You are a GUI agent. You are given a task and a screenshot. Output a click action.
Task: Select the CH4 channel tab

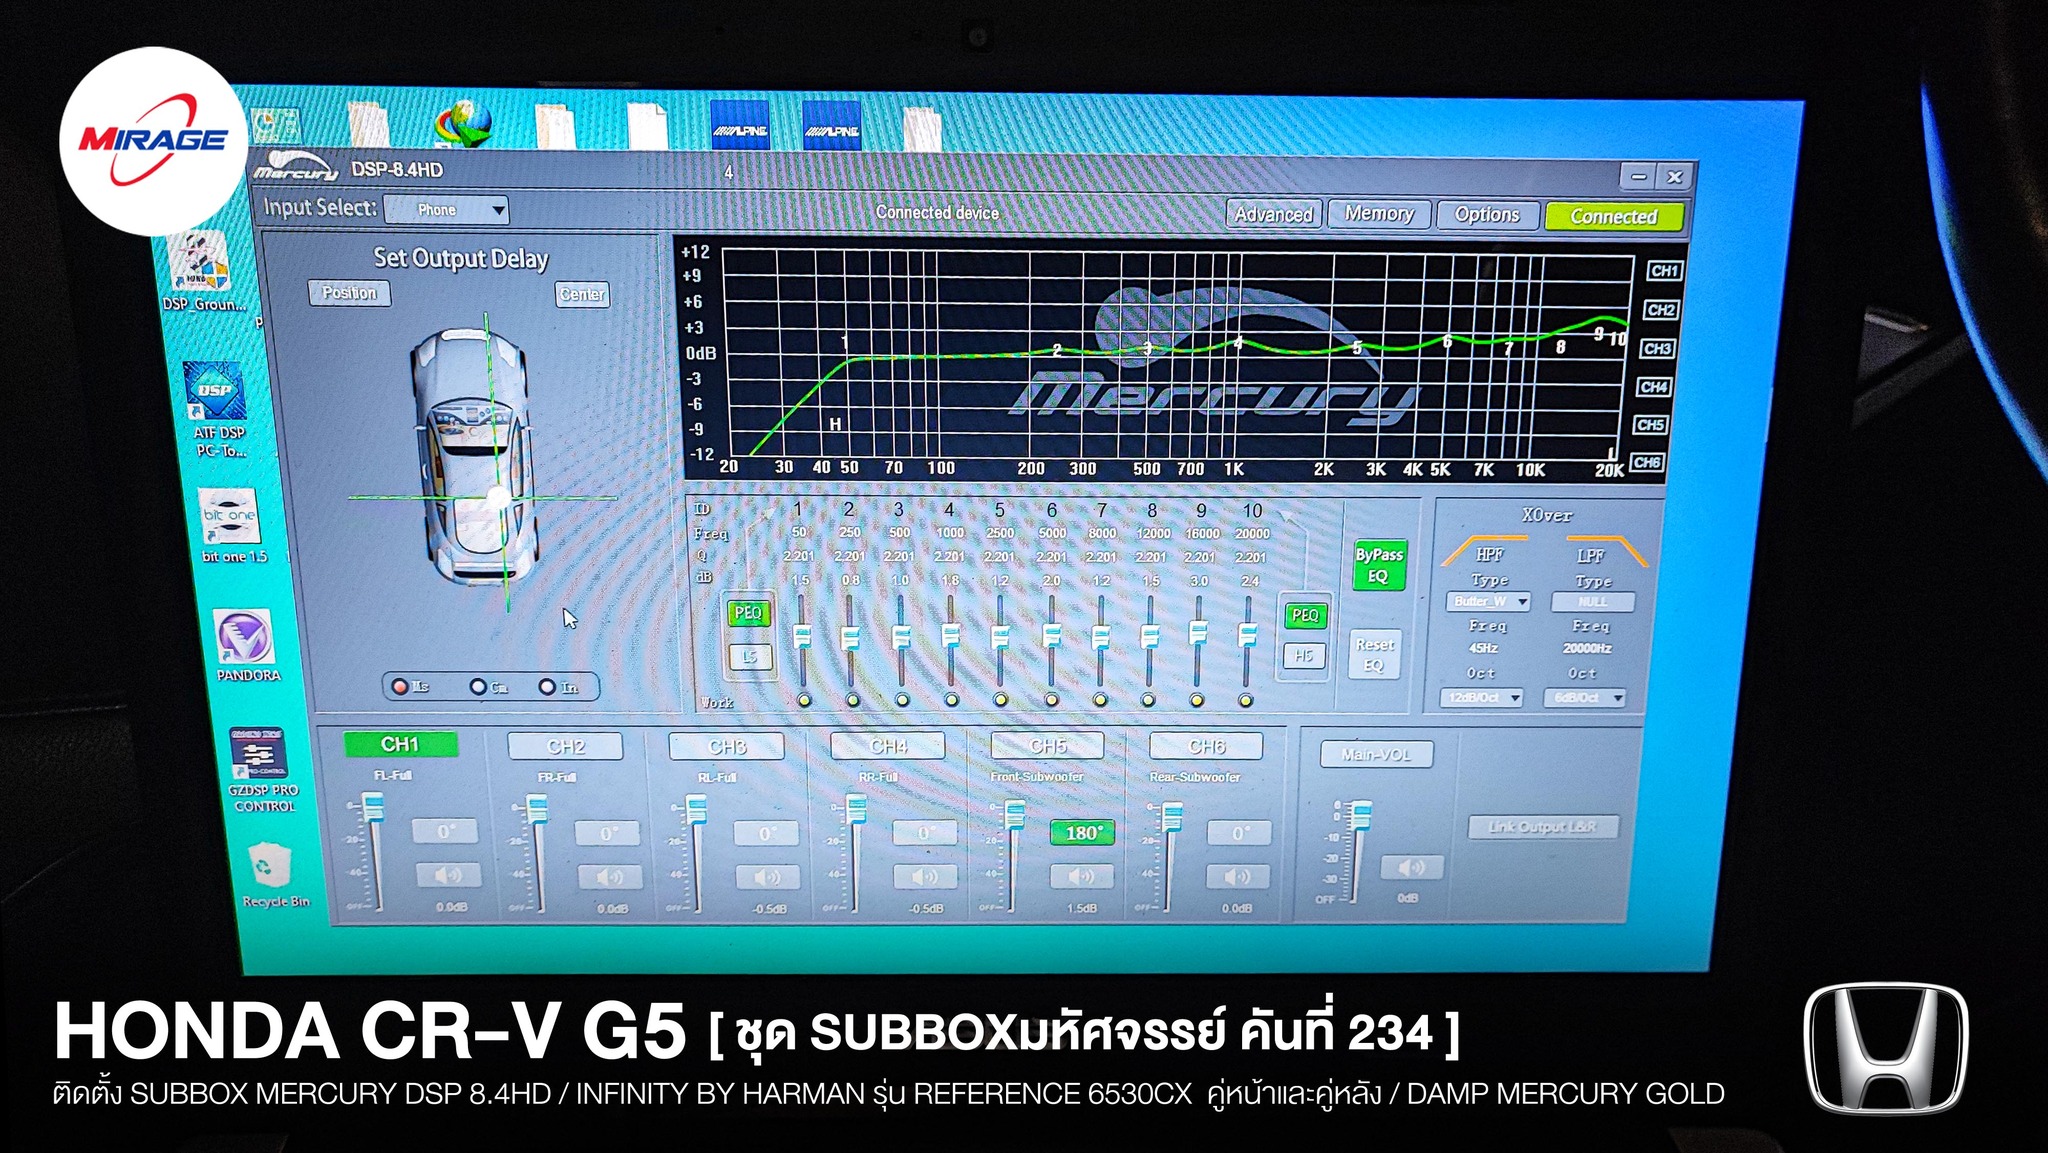(888, 746)
